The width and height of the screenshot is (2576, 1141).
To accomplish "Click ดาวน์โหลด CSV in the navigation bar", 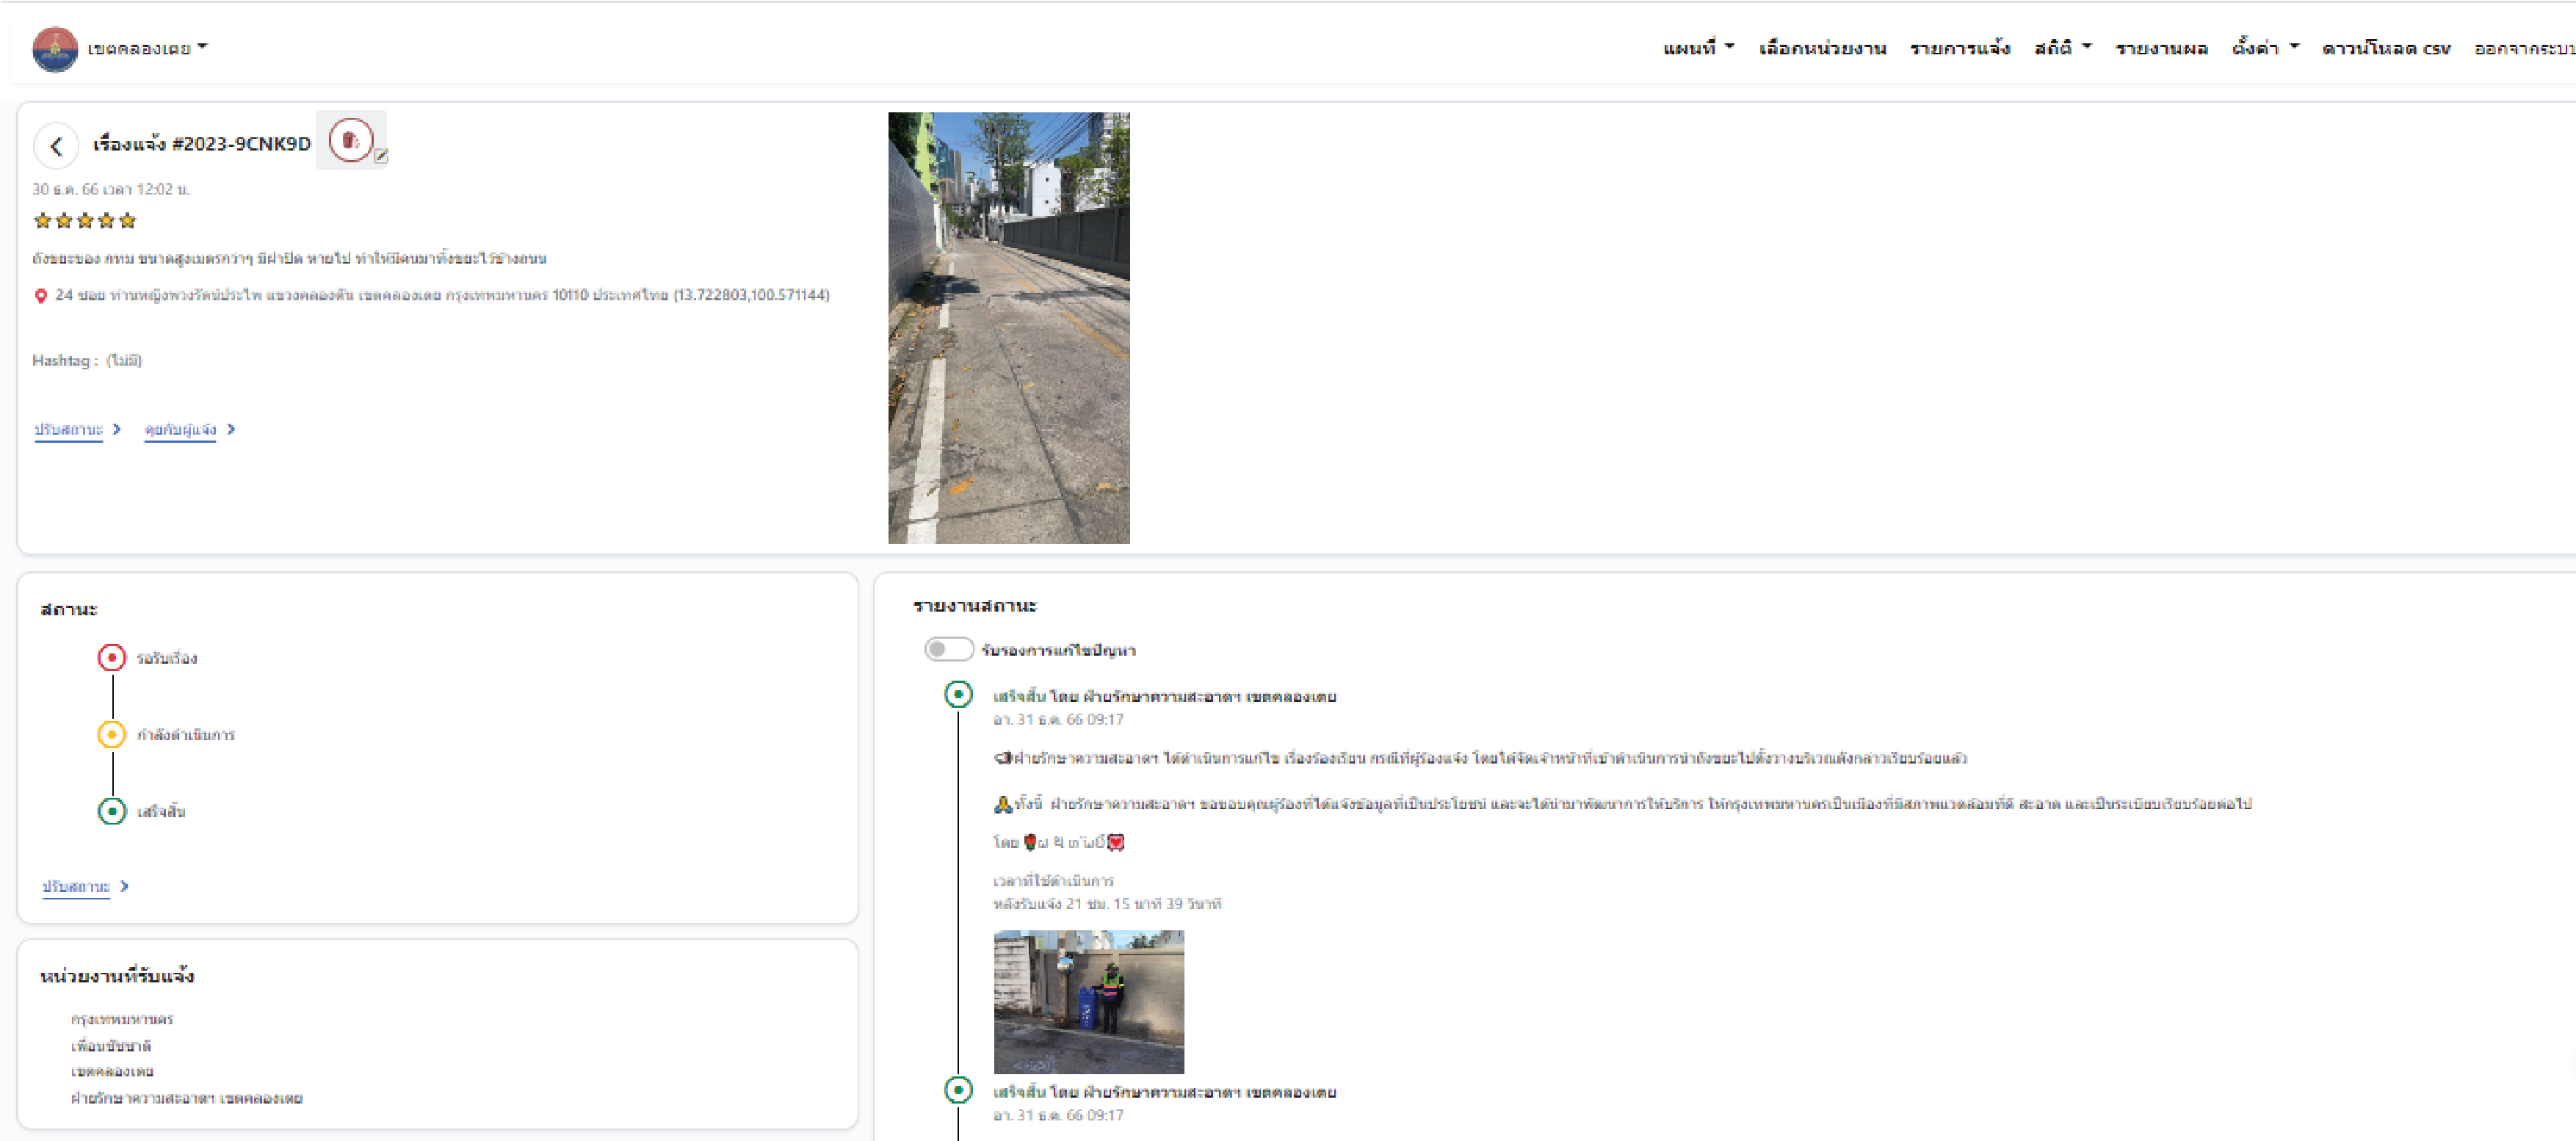I will 2385,48.
